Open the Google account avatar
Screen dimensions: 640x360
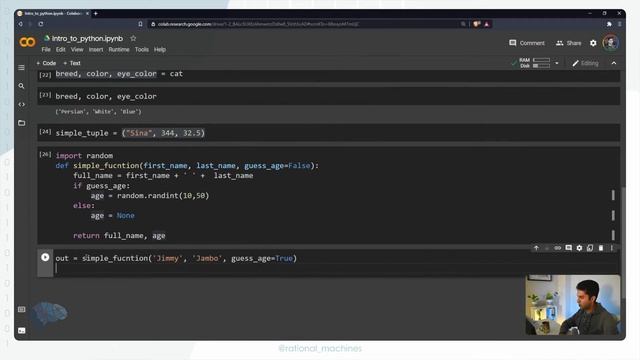(611, 42)
